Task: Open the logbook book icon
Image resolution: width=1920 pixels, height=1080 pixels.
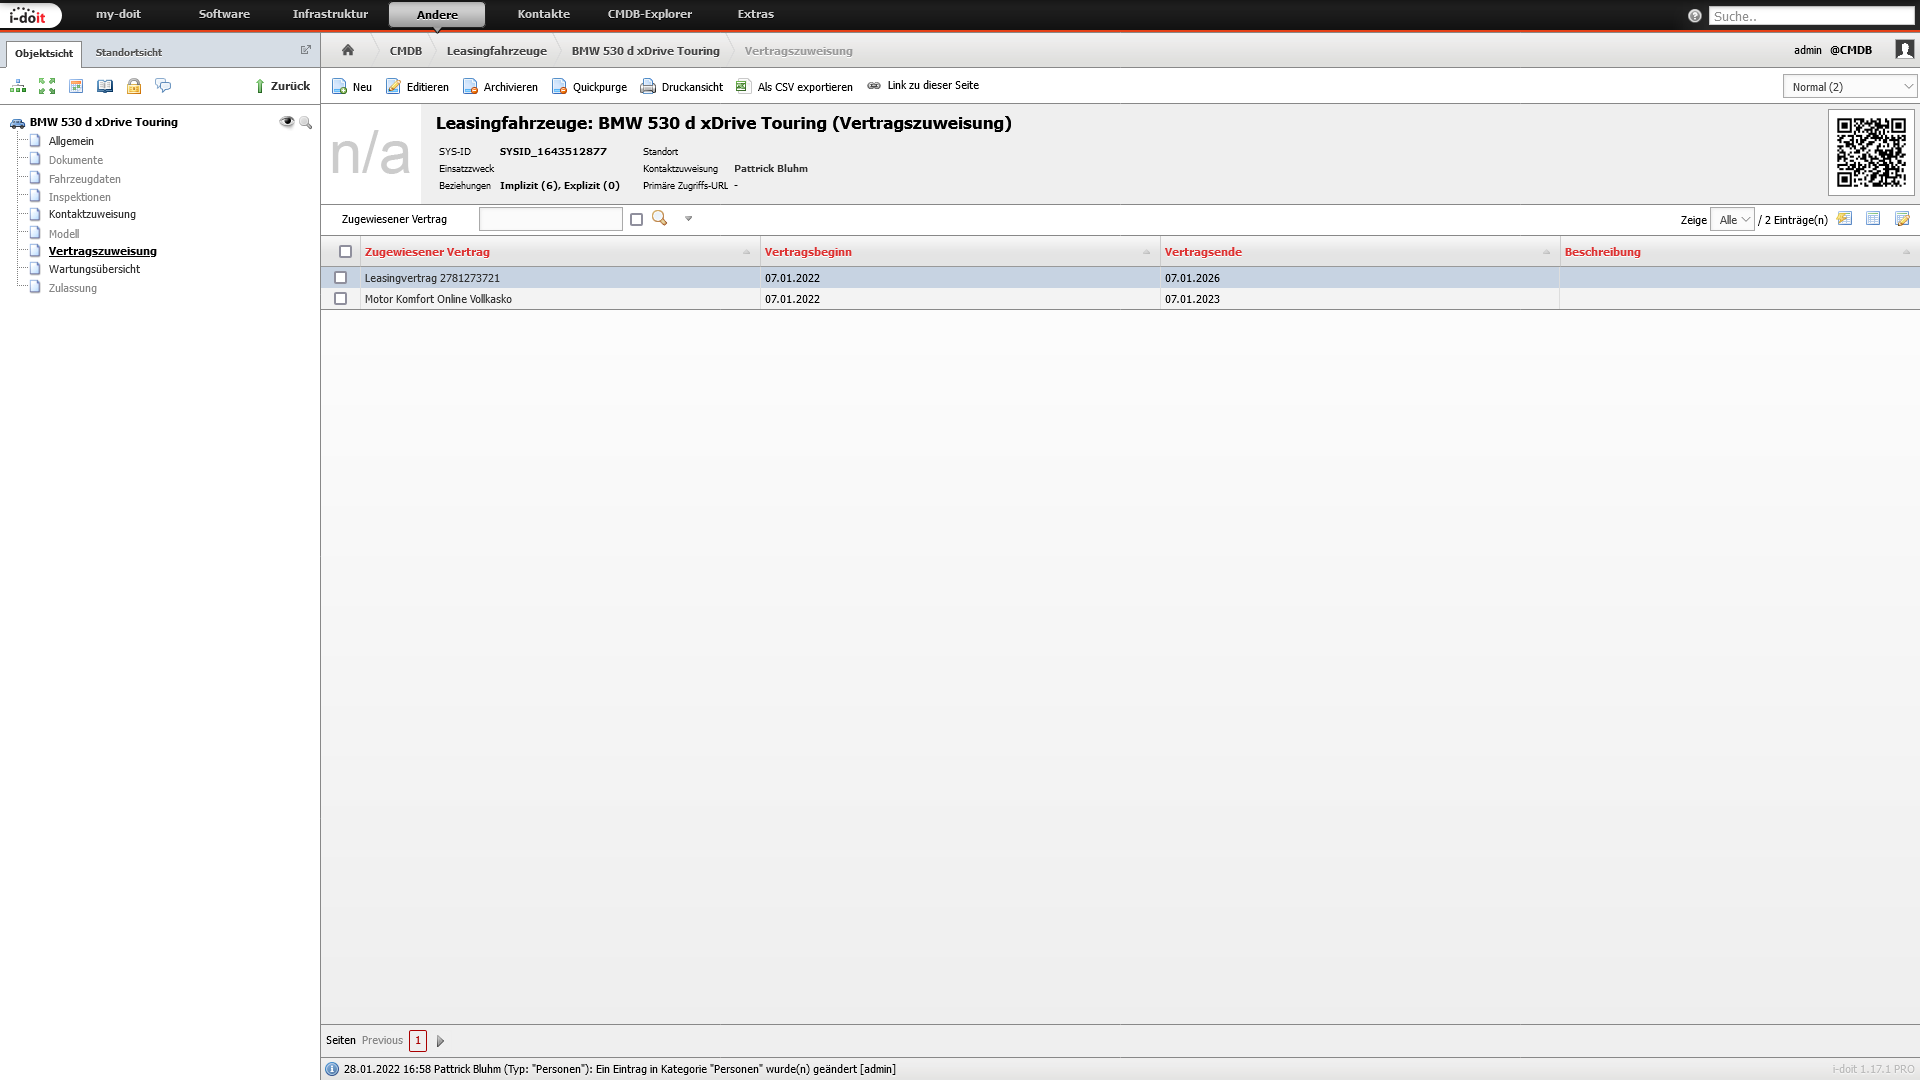Action: 105,86
